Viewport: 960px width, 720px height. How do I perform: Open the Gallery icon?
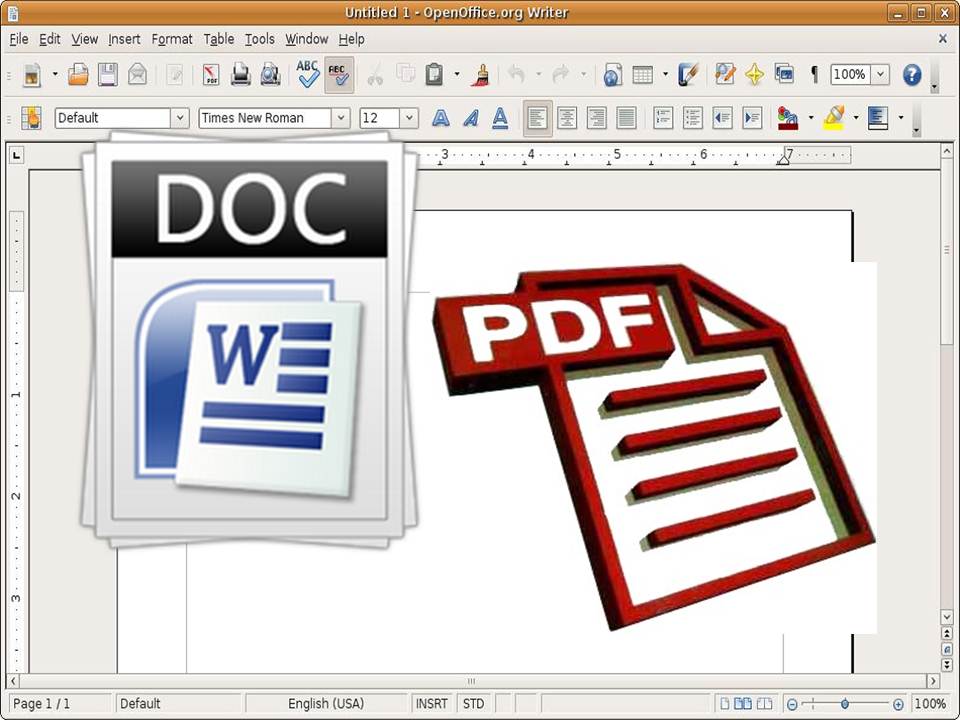784,74
